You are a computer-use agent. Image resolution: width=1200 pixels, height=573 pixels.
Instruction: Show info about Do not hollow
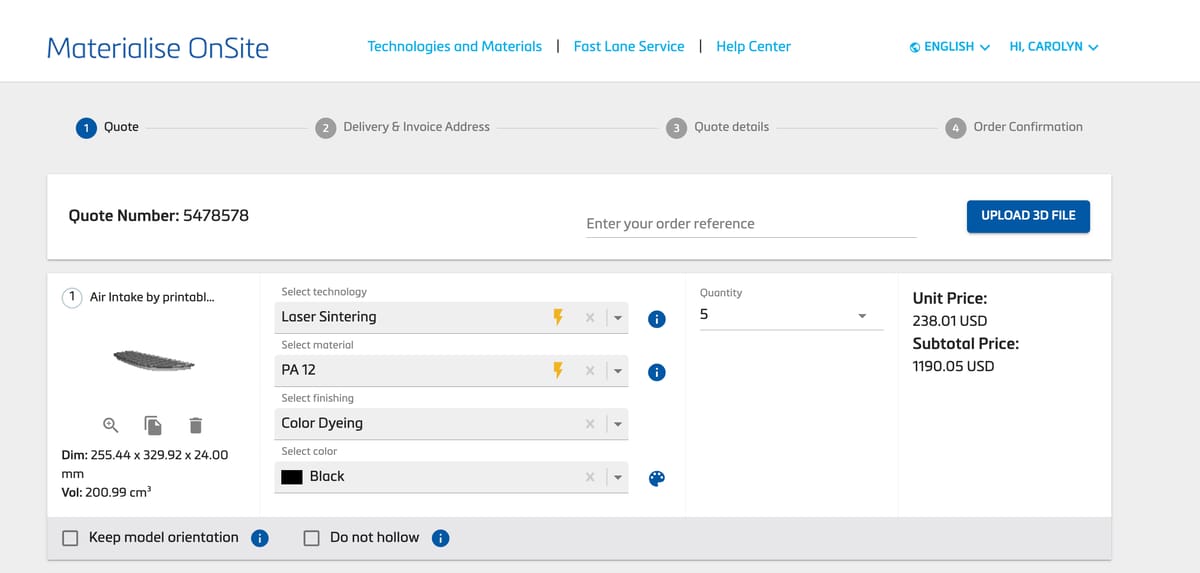point(440,538)
